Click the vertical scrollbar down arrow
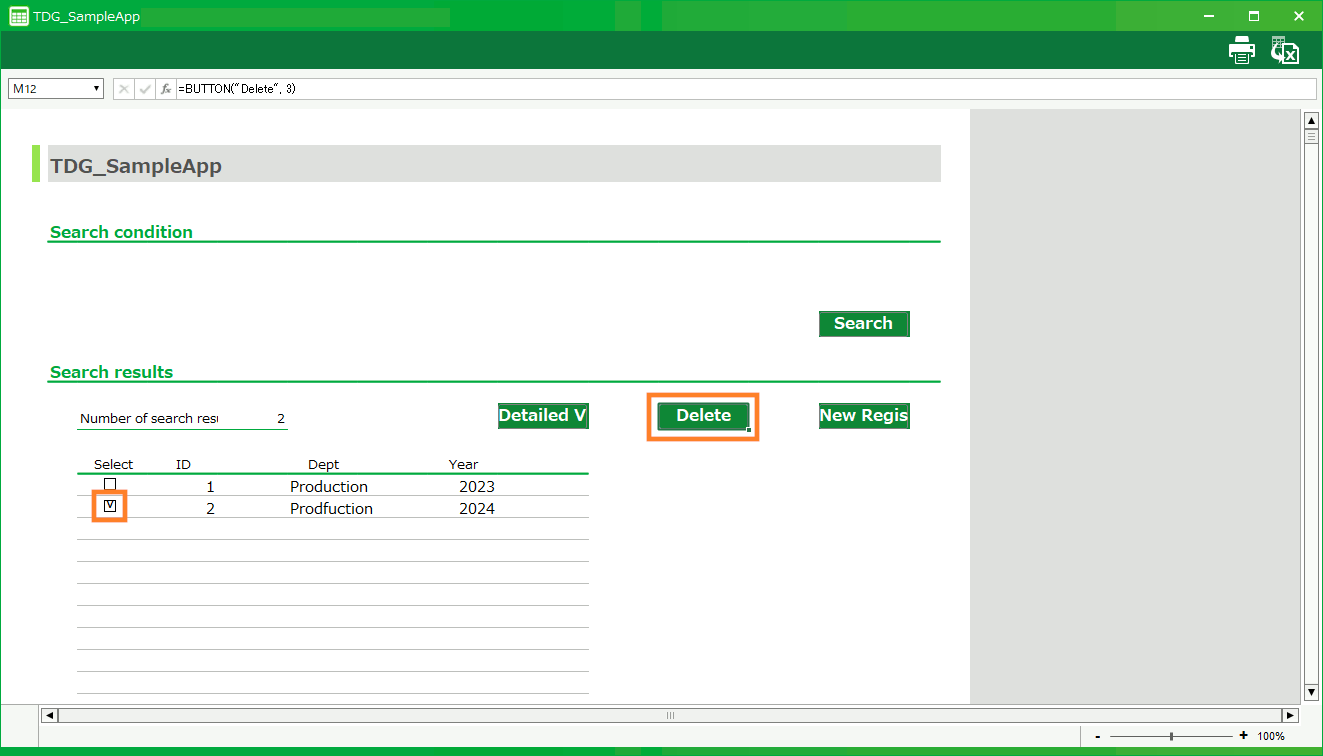Screen dimensions: 1323x756 click(x=1311, y=691)
